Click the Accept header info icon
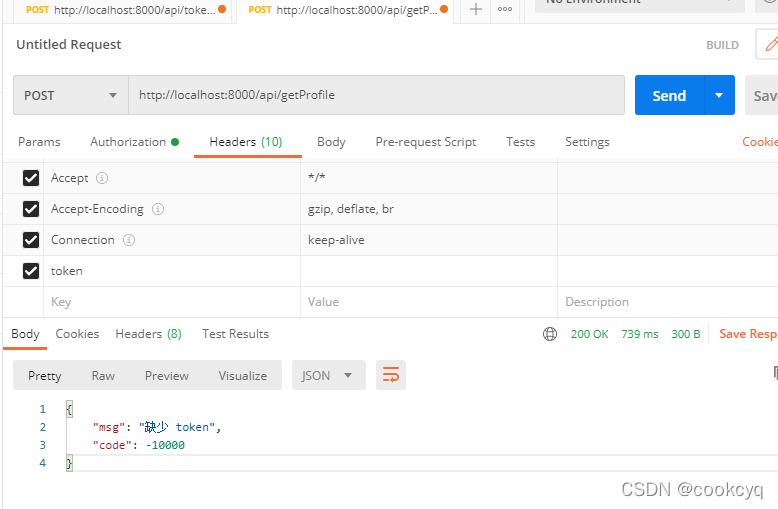 (x=102, y=178)
